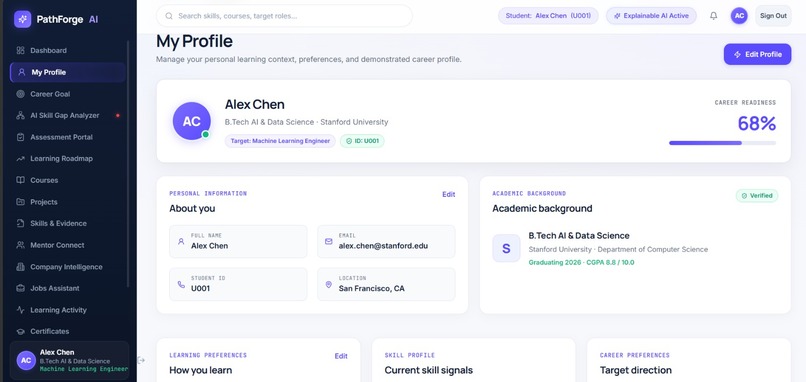Image resolution: width=806 pixels, height=382 pixels.
Task: Click the Skills & Evidence icon
Action: [21, 224]
